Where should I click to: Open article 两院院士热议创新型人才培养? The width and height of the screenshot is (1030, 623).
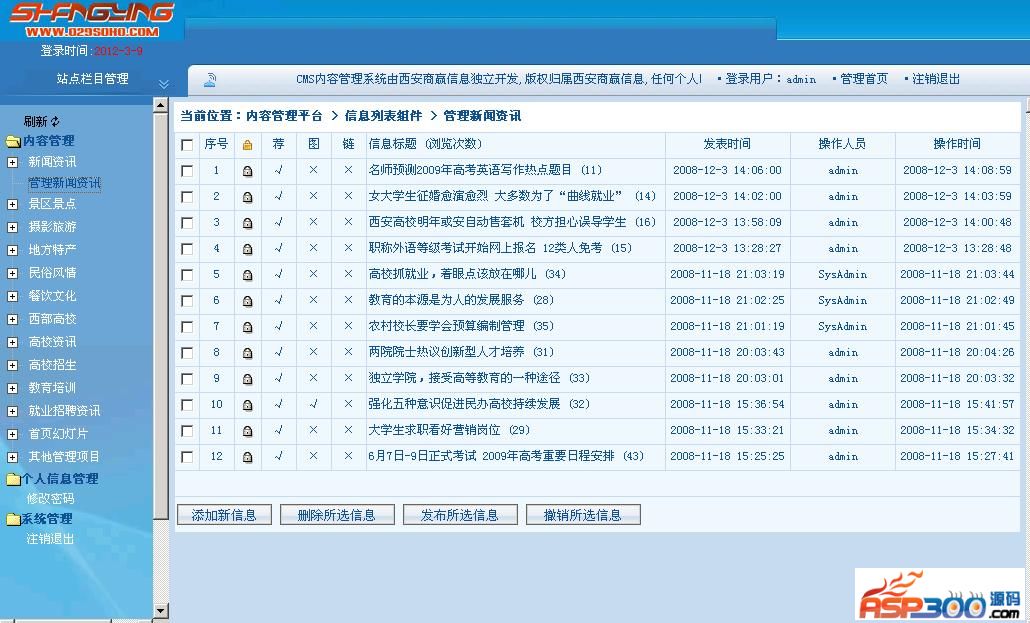coord(447,352)
